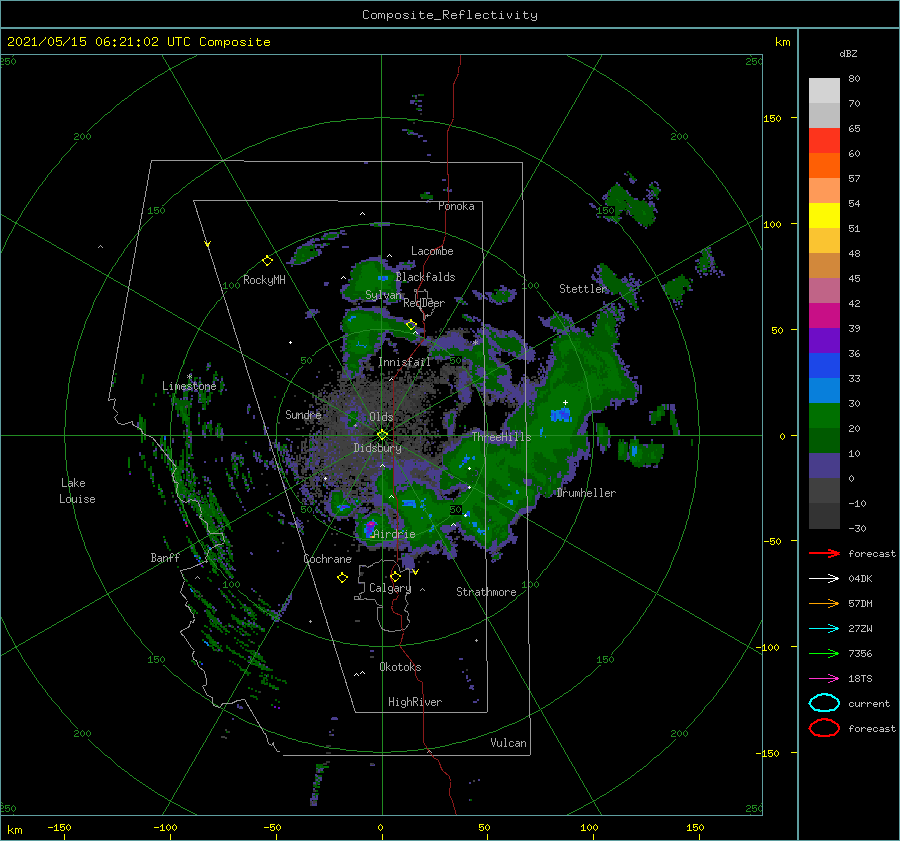Click the blue 33 dBZ color swatch
The height and width of the screenshot is (841, 900).
point(824,366)
